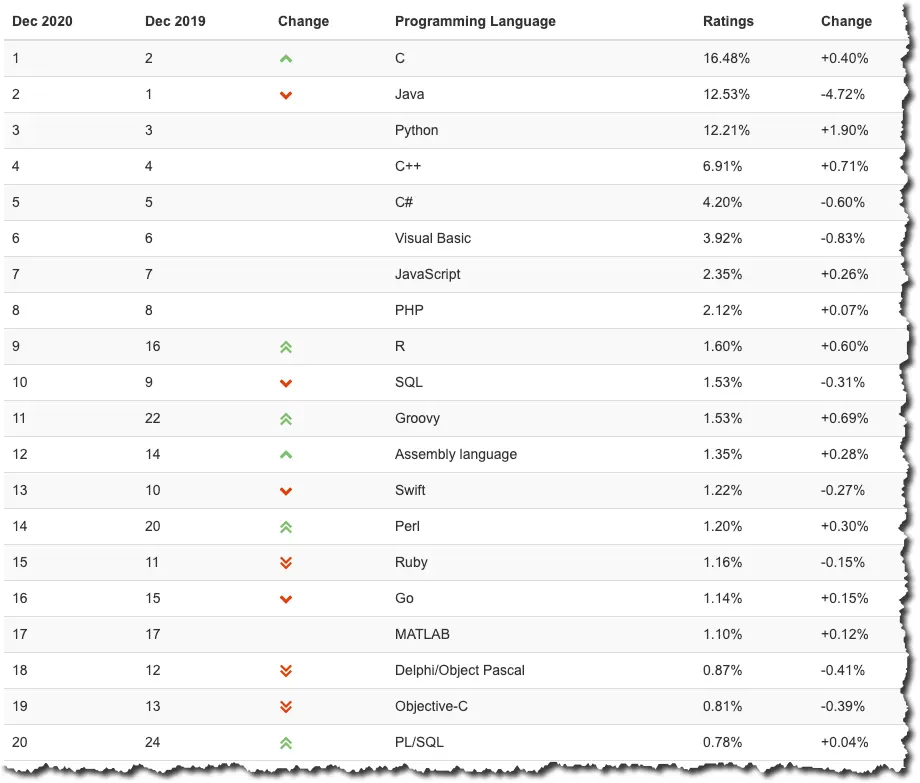This screenshot has width=920, height=783.
Task: Click the JavaScript language entry
Action: tap(427, 274)
